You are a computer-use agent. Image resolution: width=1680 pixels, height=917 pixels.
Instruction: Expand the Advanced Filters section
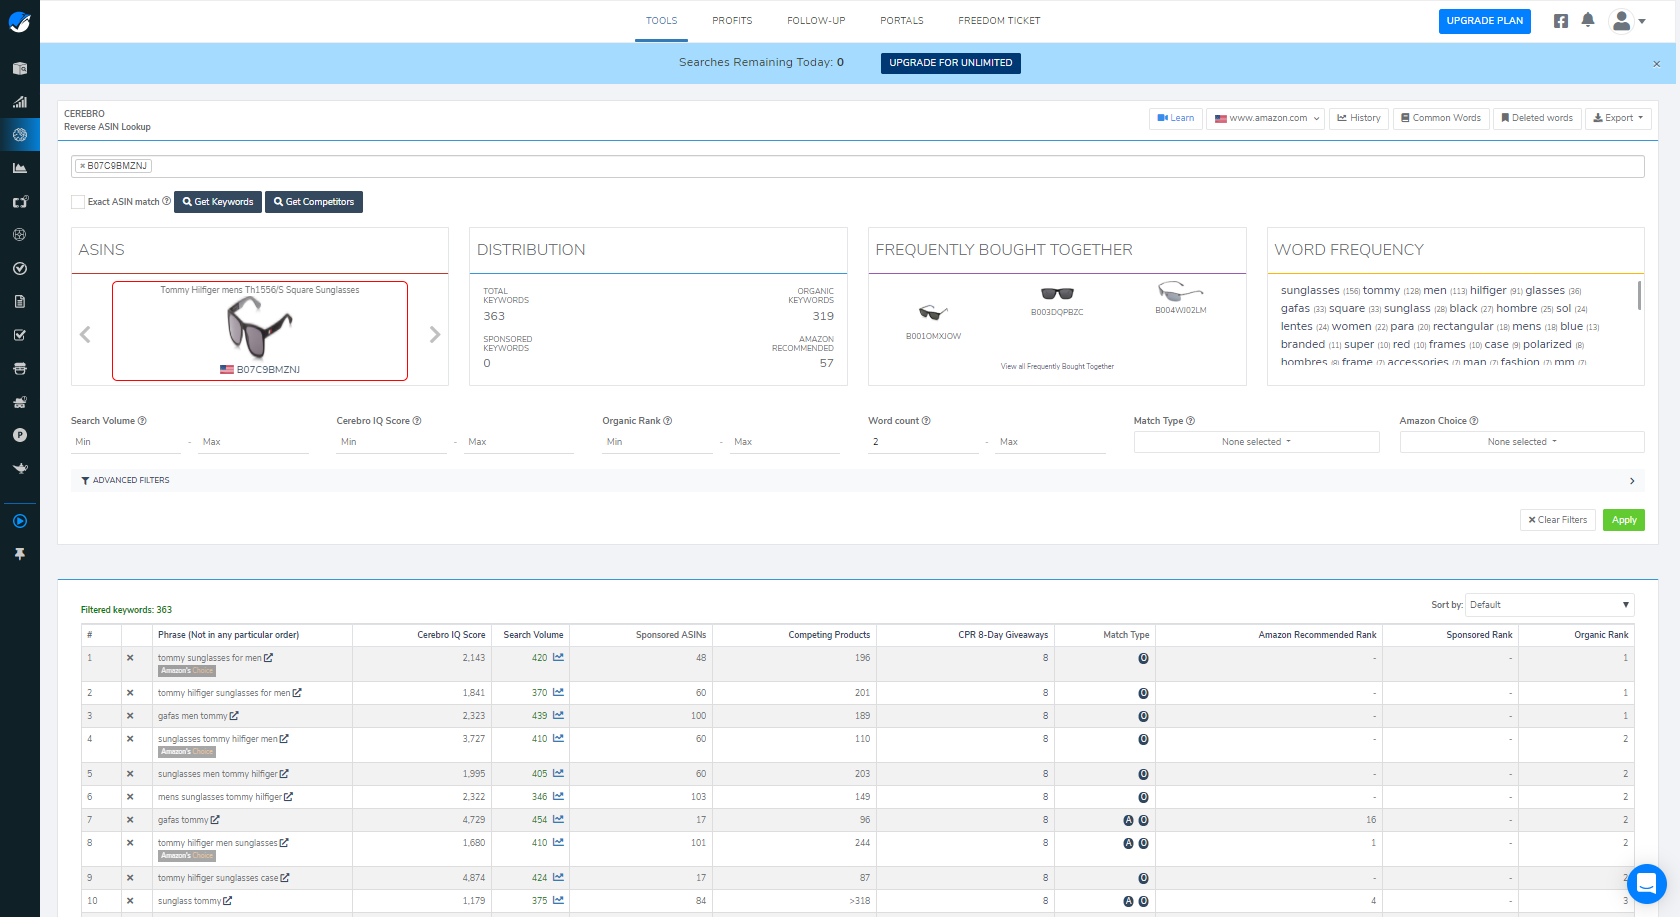click(858, 481)
